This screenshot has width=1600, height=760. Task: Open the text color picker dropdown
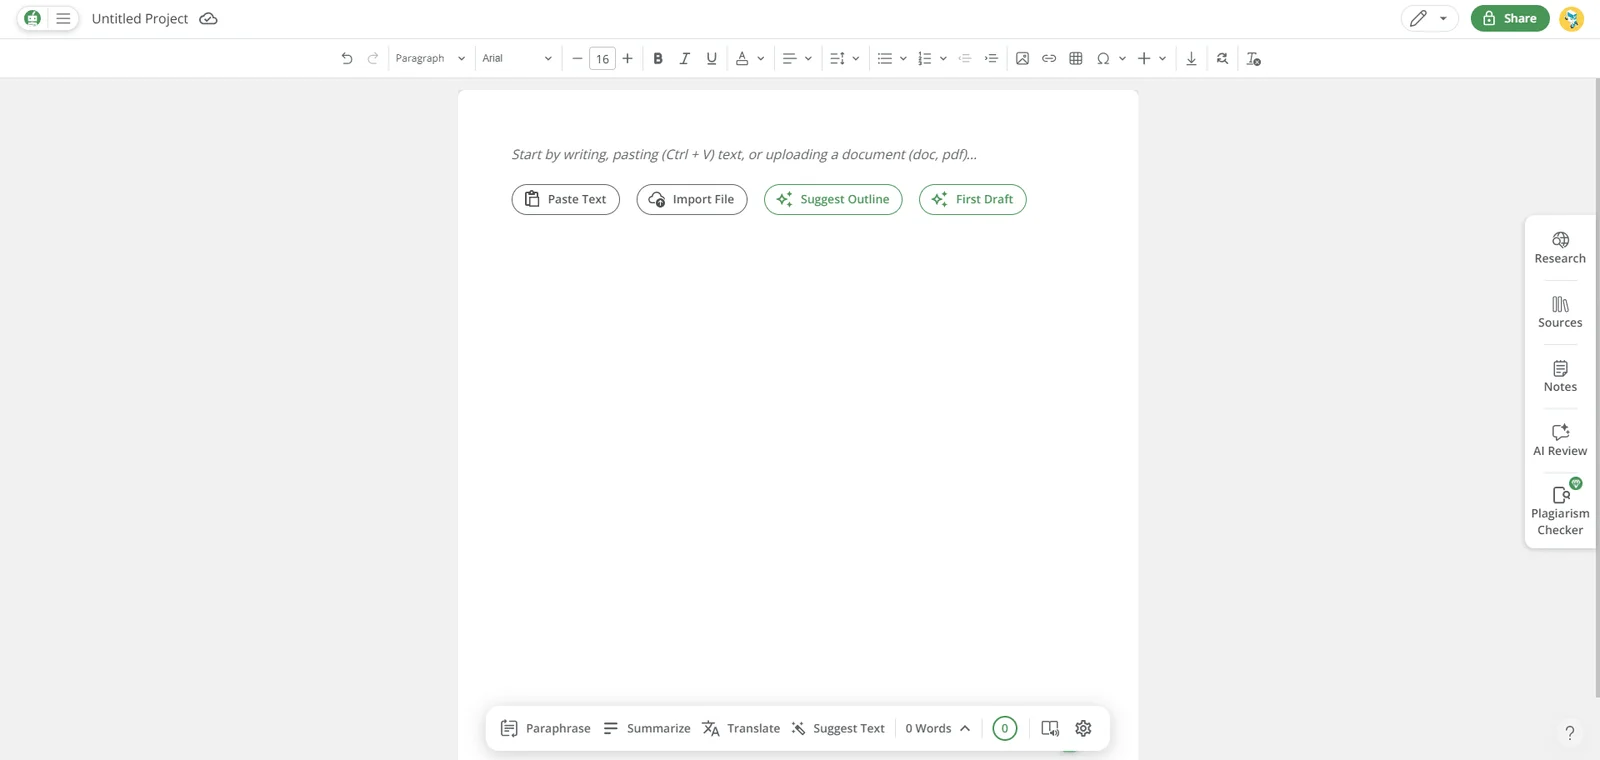pyautogui.click(x=760, y=59)
